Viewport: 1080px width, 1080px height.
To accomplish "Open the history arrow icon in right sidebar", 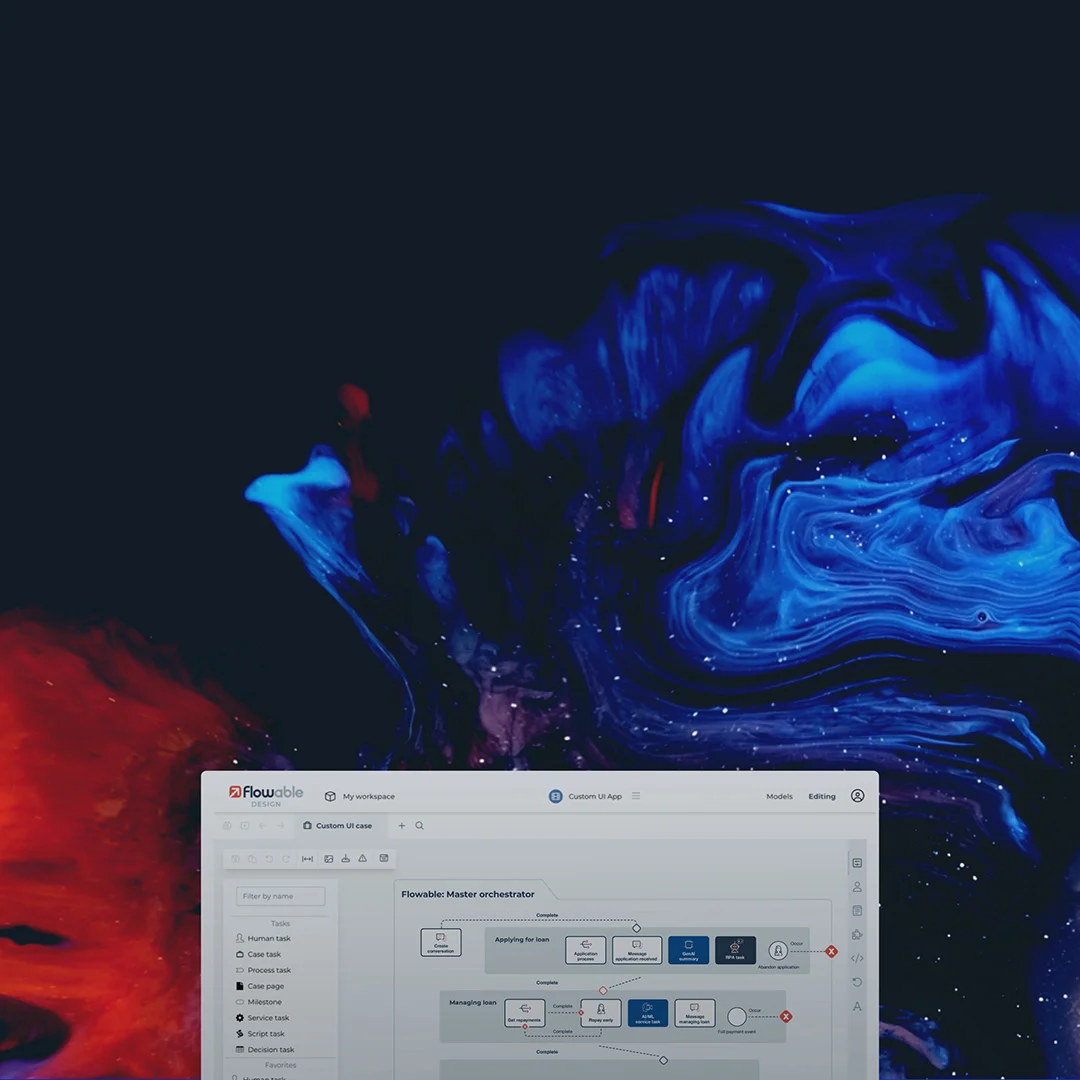I will pos(857,982).
